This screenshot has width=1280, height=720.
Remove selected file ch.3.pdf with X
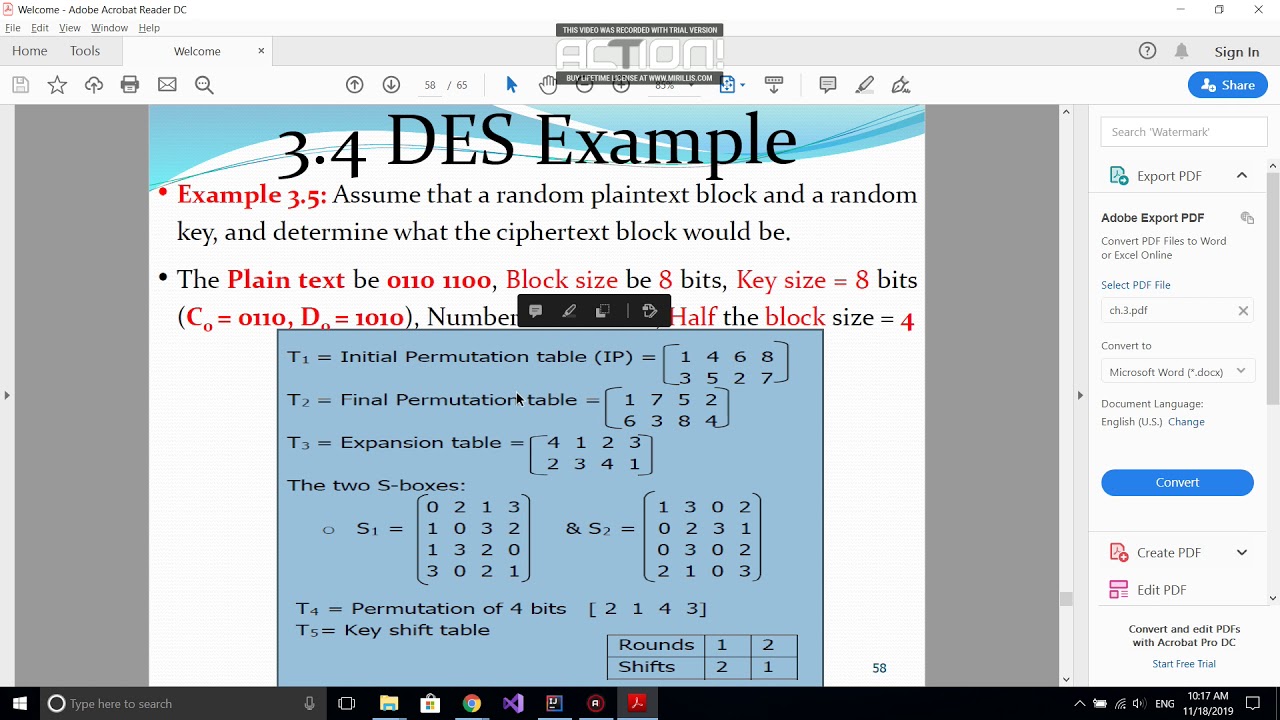click(x=1243, y=311)
